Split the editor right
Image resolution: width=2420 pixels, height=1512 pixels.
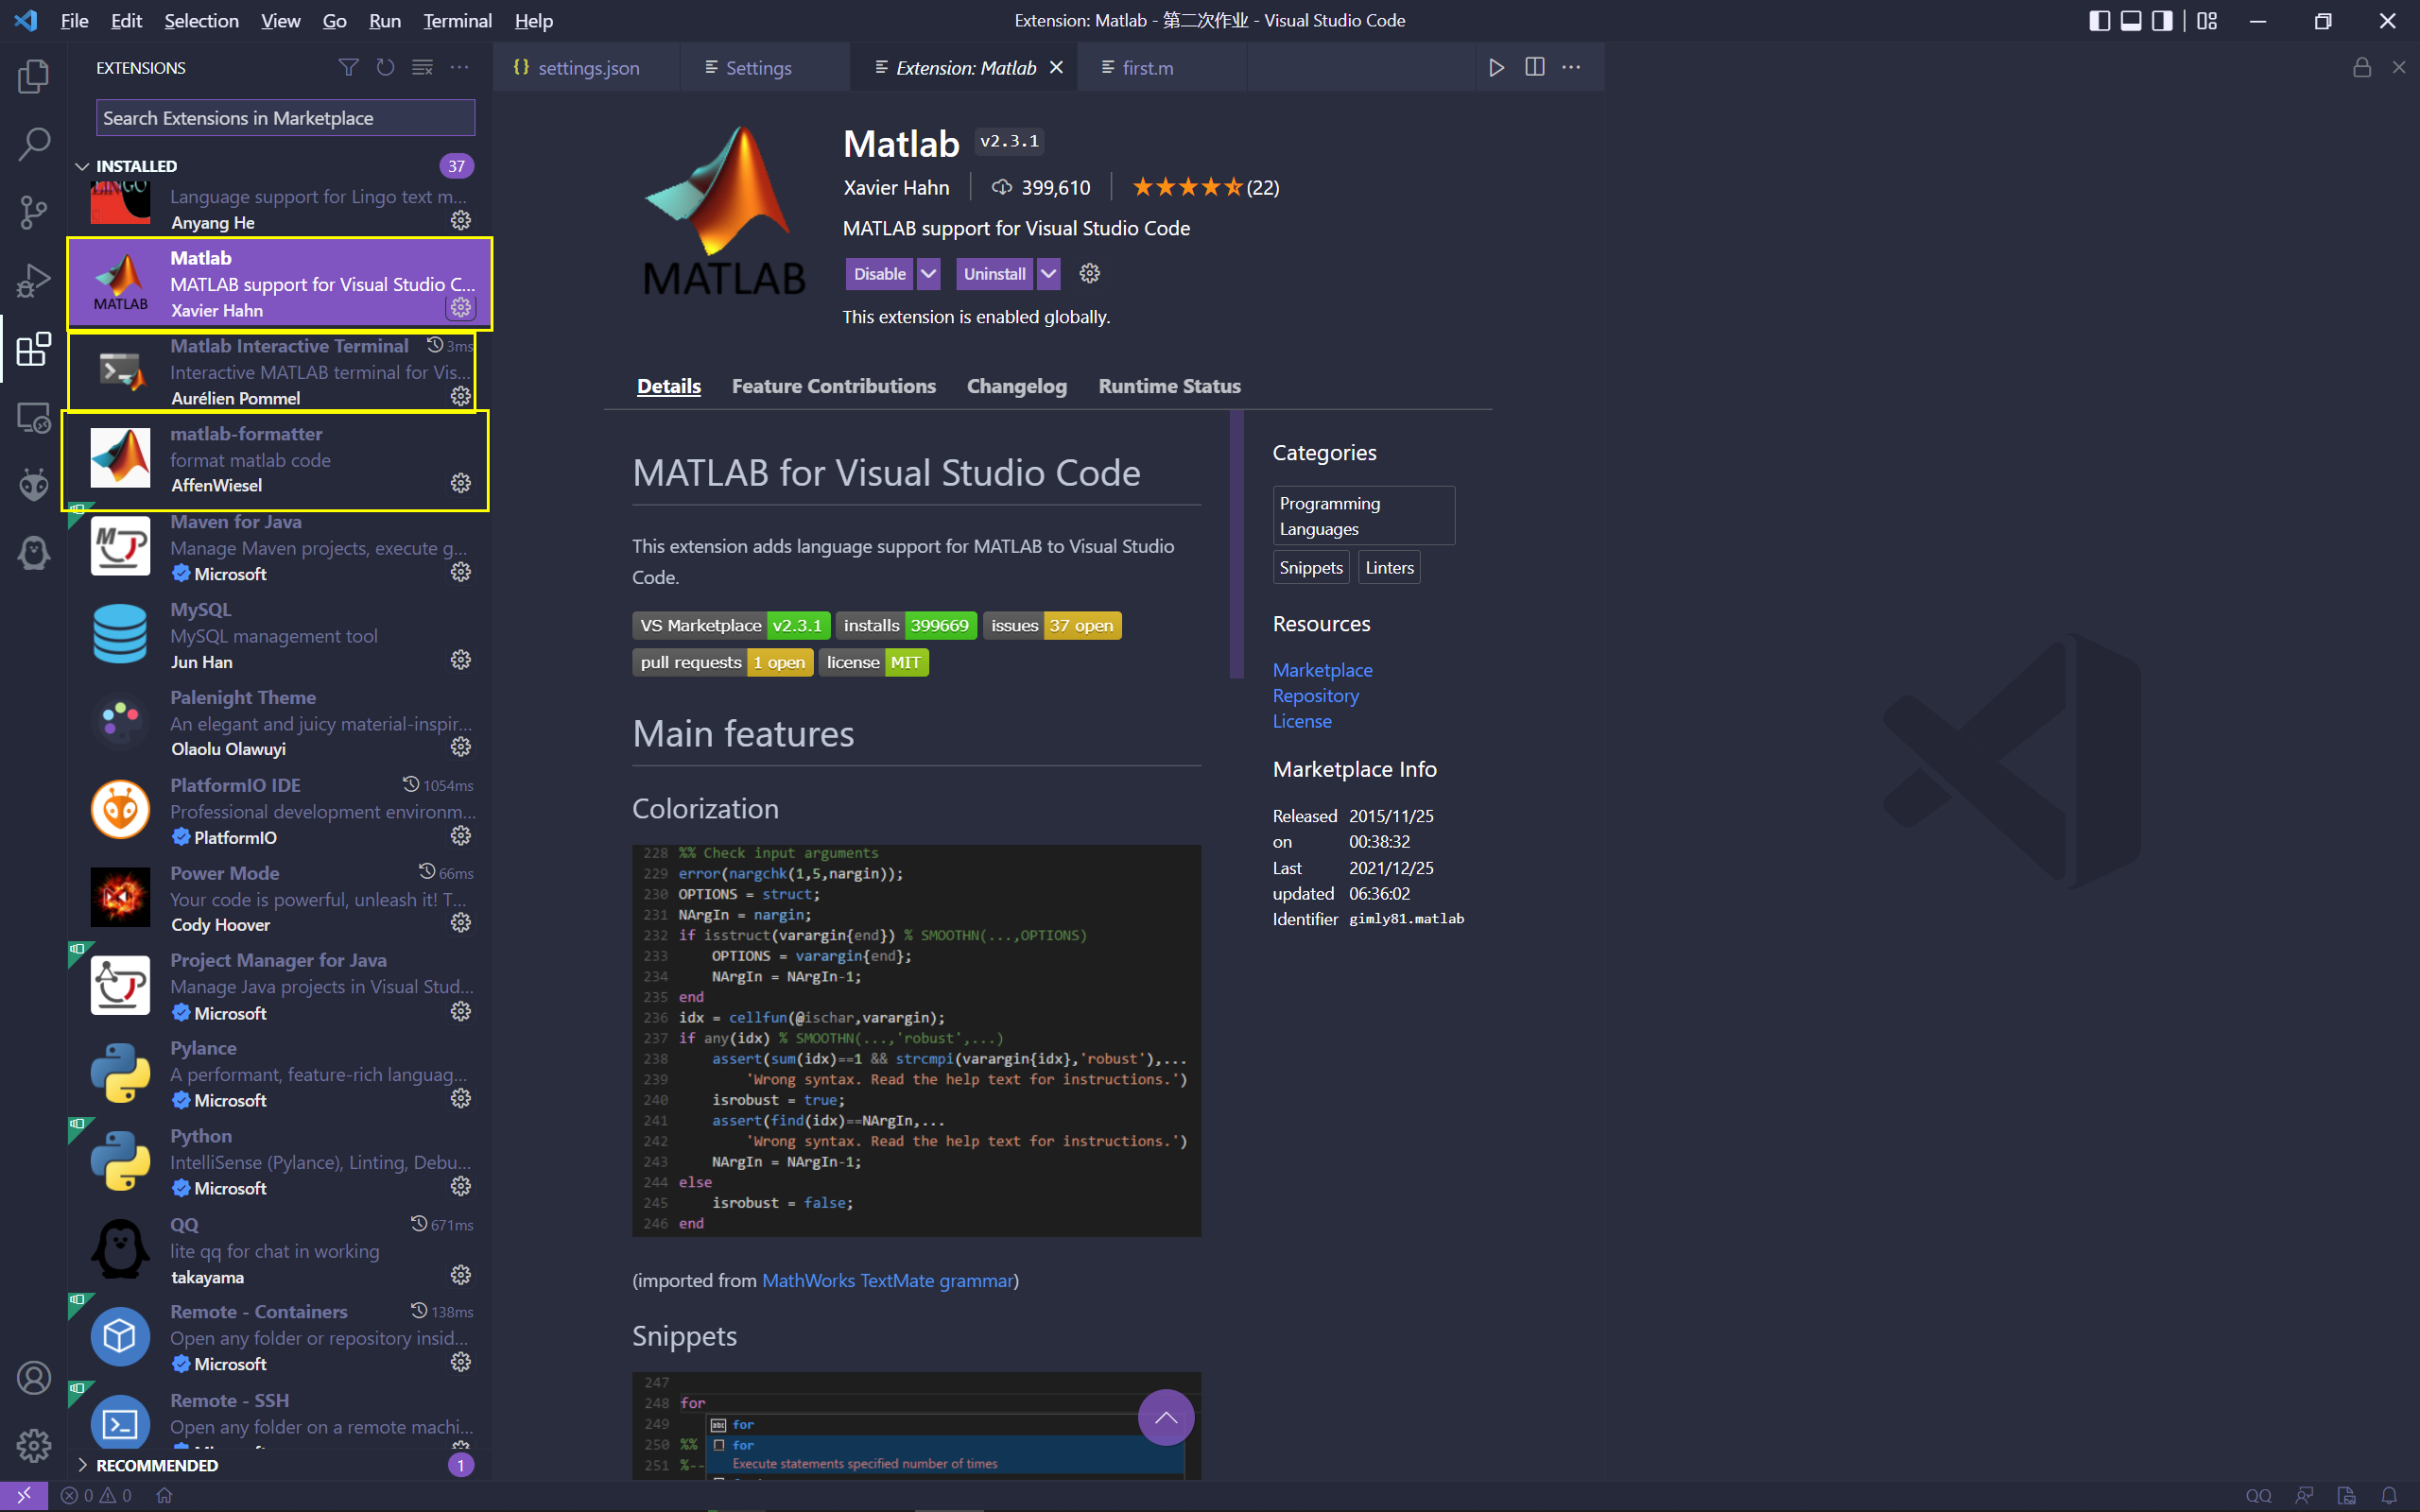(1534, 67)
